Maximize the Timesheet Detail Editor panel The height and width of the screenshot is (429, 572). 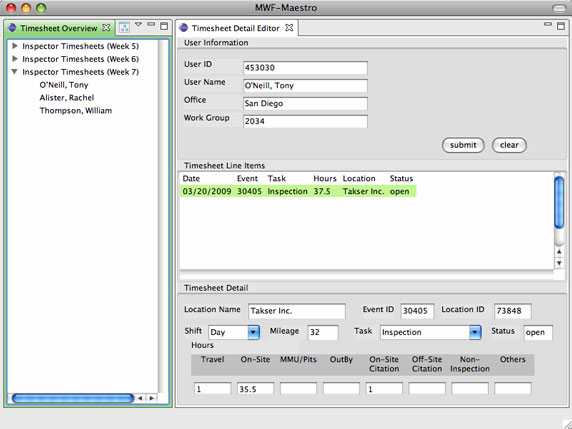561,26
